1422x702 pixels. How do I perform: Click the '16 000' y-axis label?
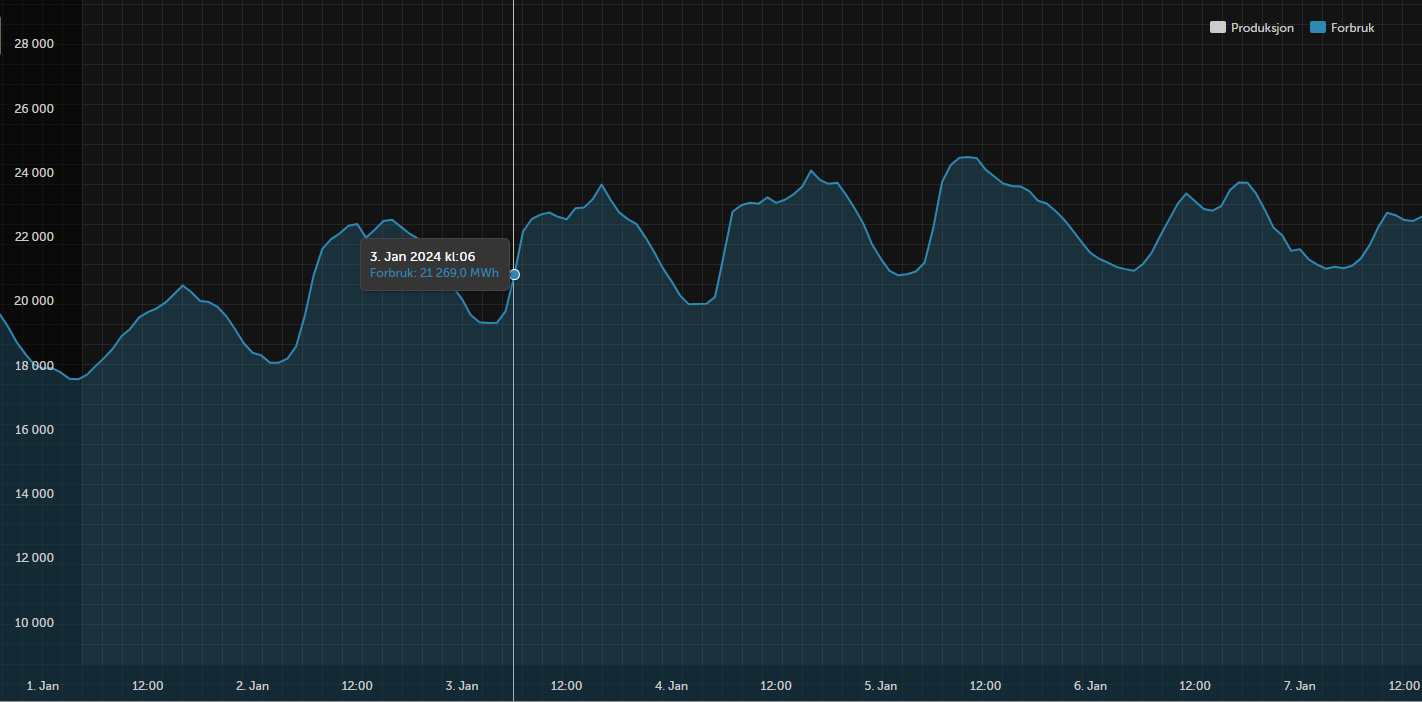point(34,430)
